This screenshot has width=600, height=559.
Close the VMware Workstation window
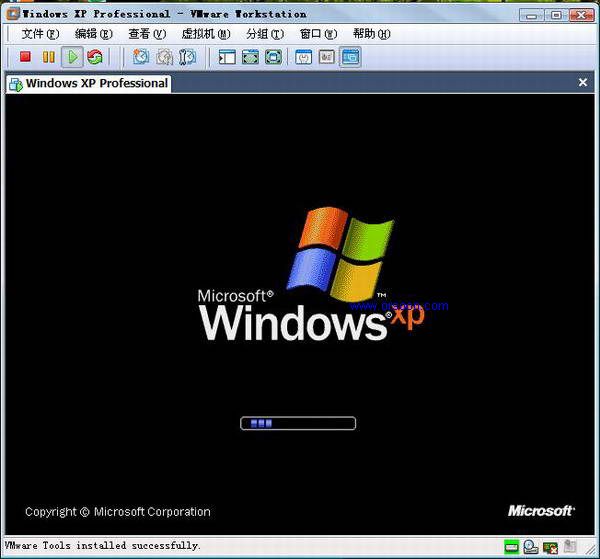click(x=581, y=15)
